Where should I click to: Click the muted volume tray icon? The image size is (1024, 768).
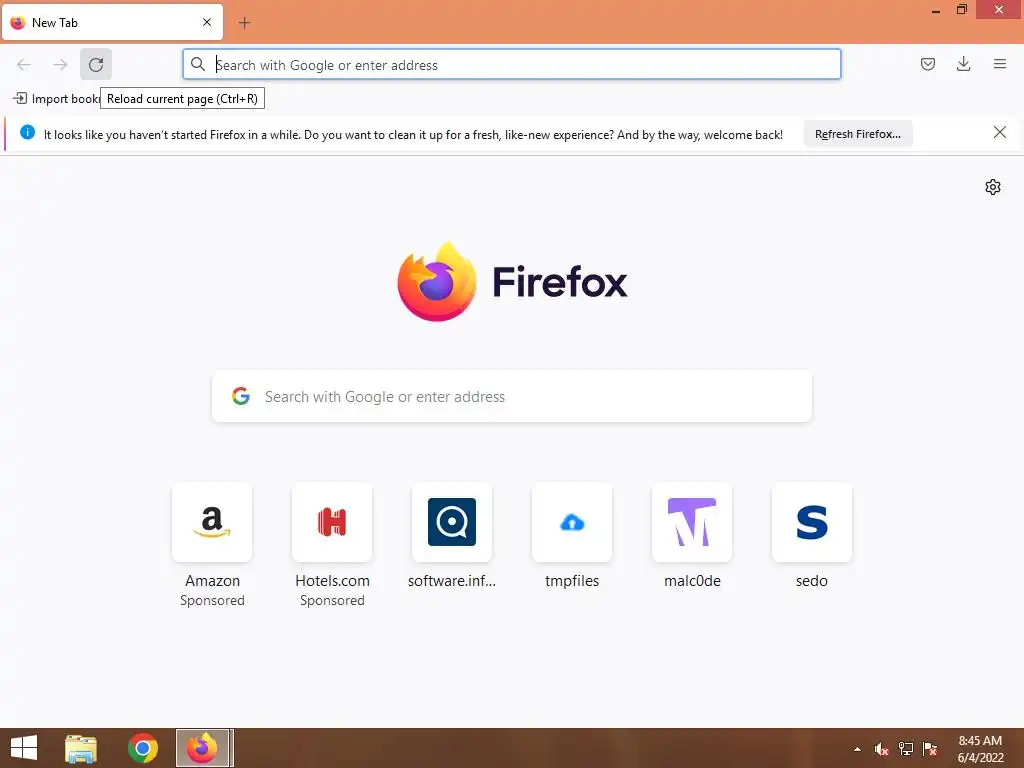[x=881, y=749]
